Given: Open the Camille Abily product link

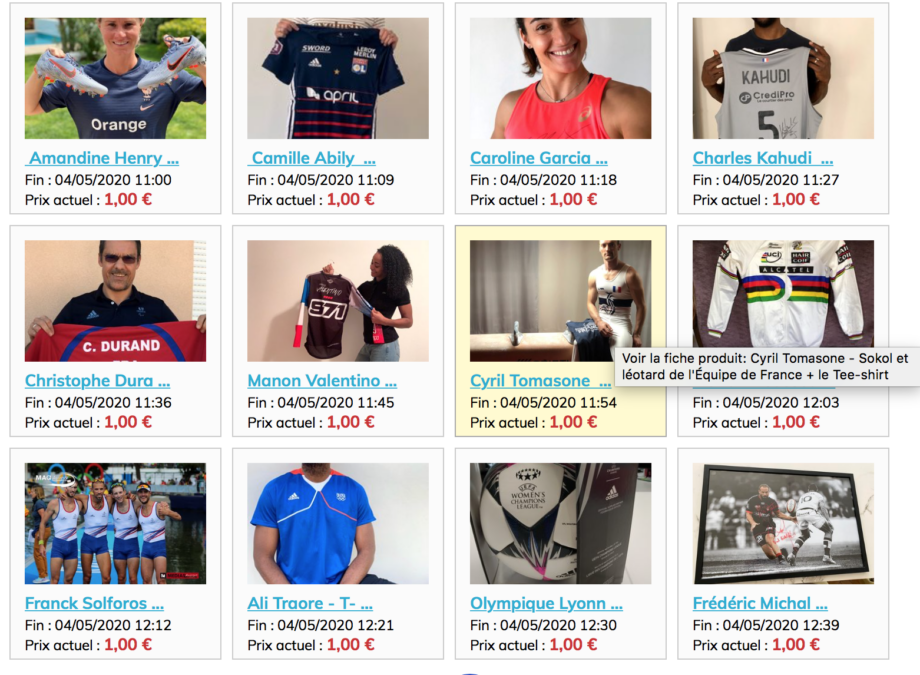Looking at the screenshot, I should pos(312,158).
